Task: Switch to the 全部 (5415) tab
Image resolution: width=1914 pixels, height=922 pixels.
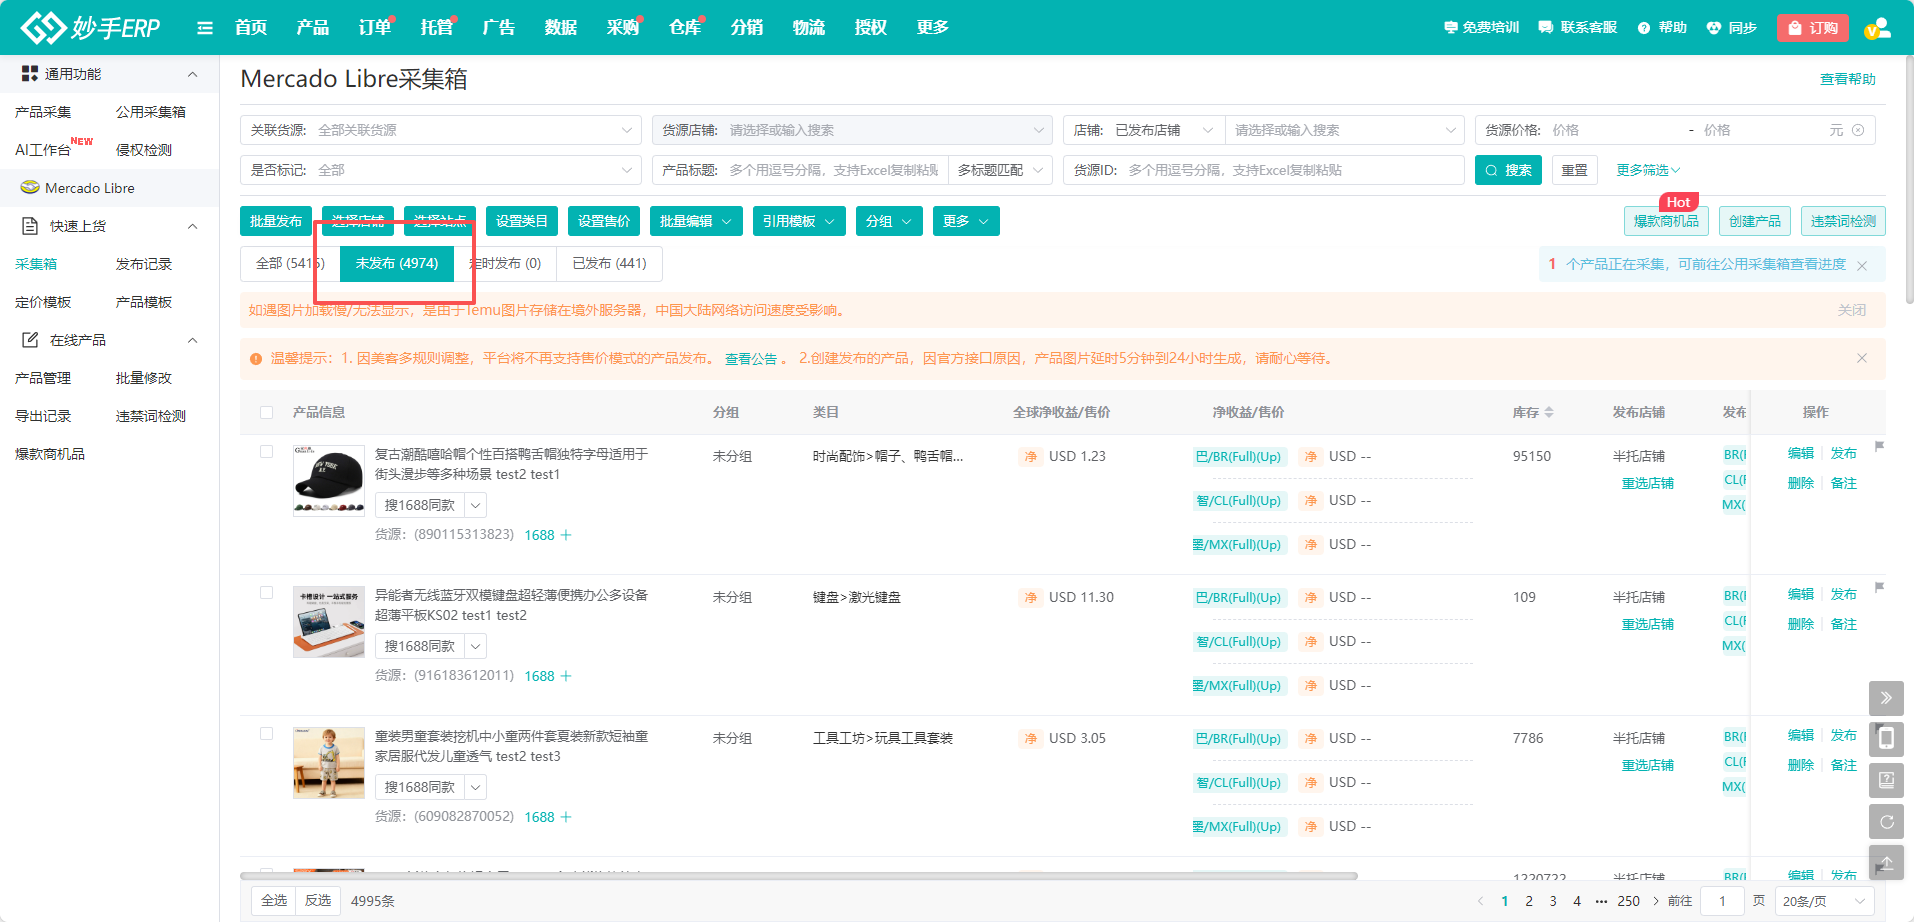Action: pyautogui.click(x=290, y=263)
